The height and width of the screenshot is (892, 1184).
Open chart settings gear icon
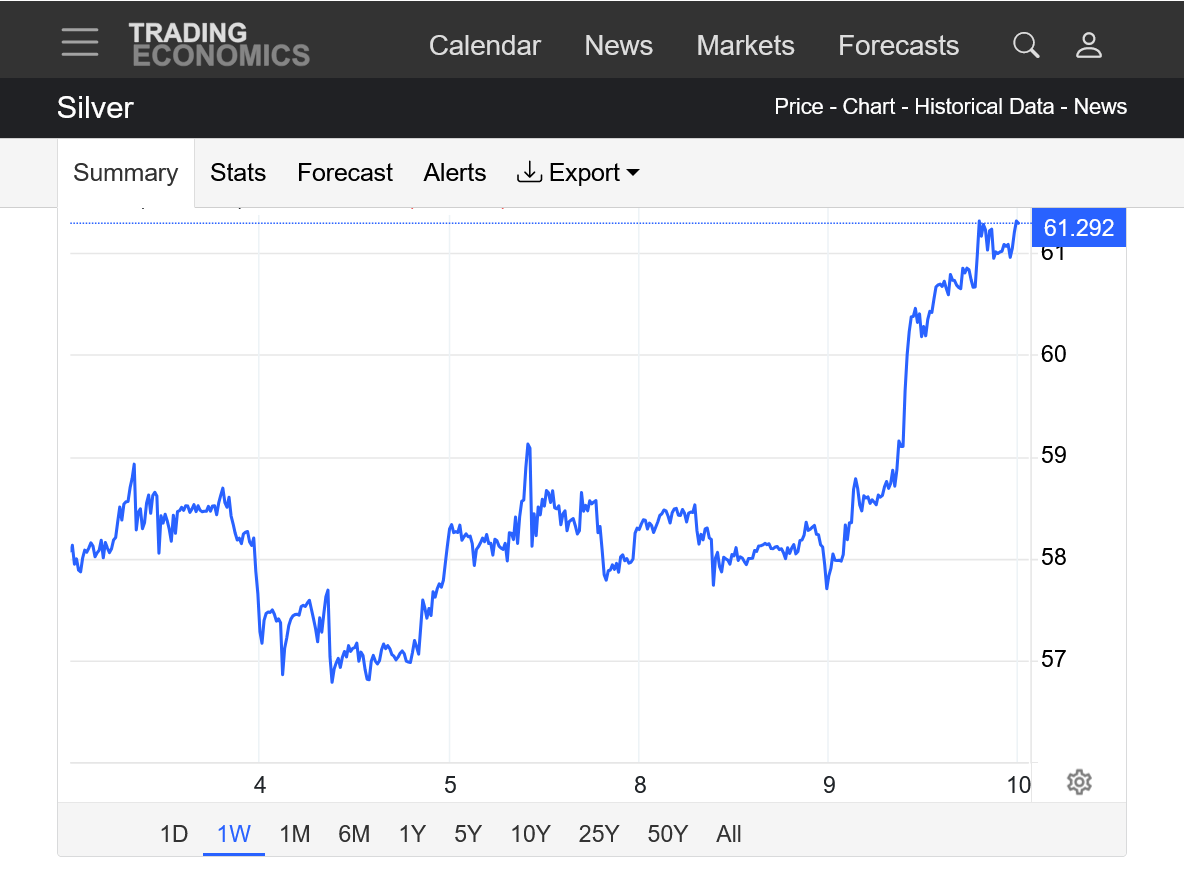1078,782
